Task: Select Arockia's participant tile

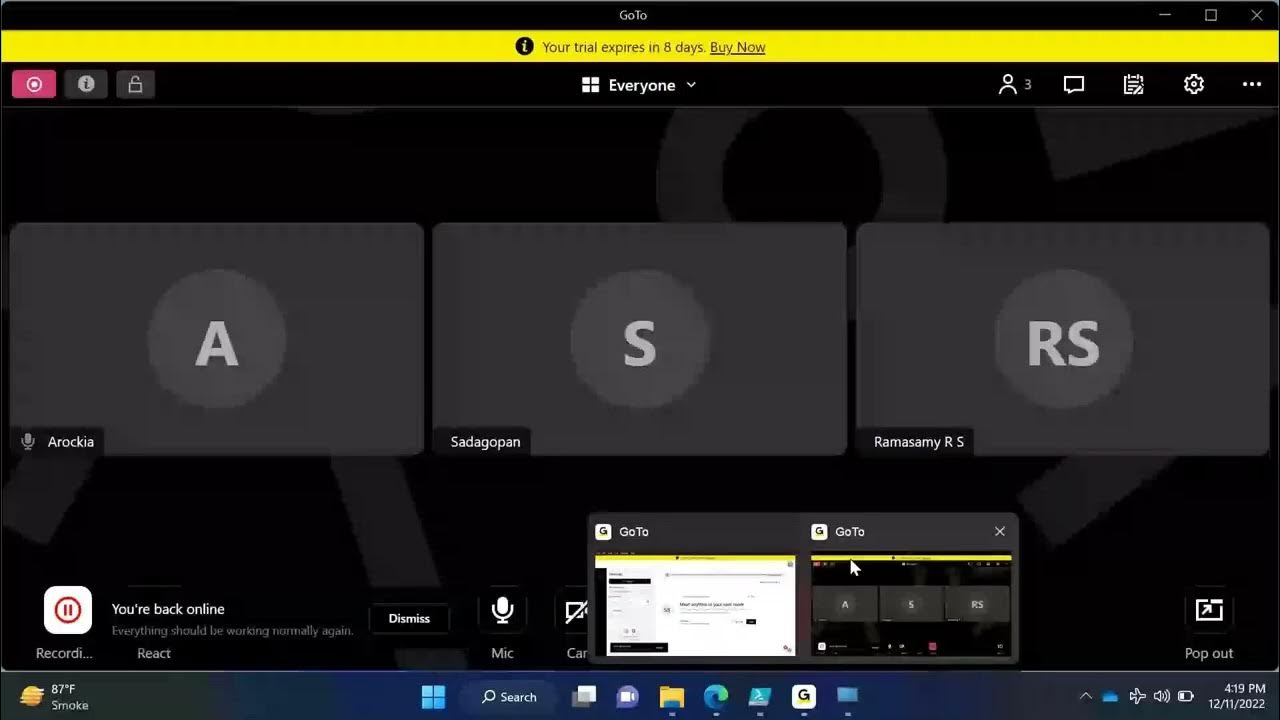Action: point(217,338)
